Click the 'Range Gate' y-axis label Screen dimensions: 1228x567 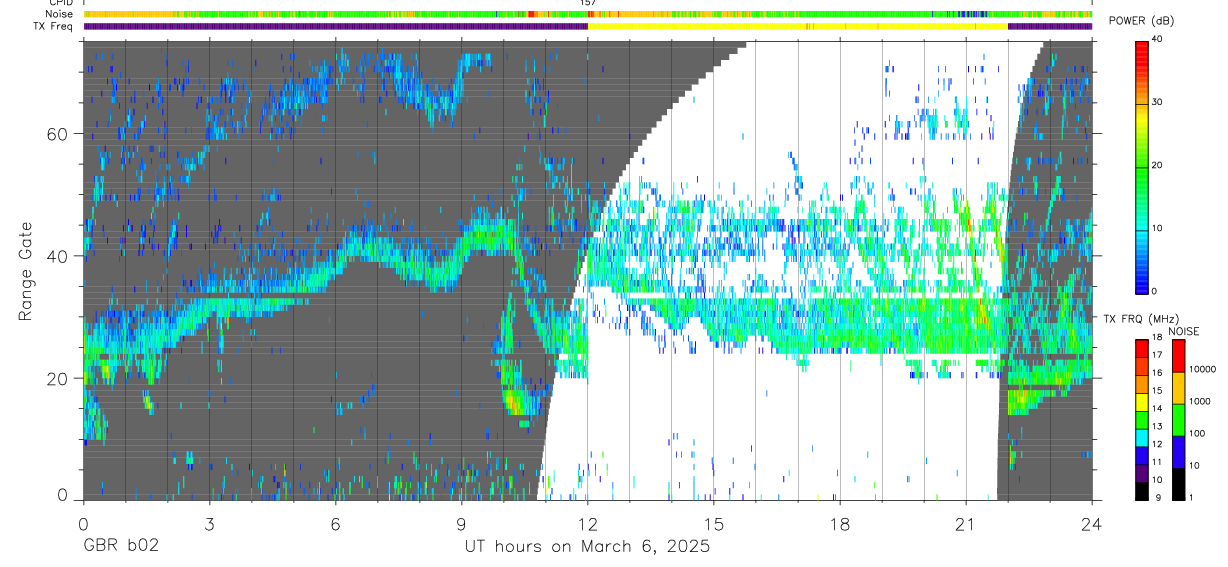pos(25,271)
